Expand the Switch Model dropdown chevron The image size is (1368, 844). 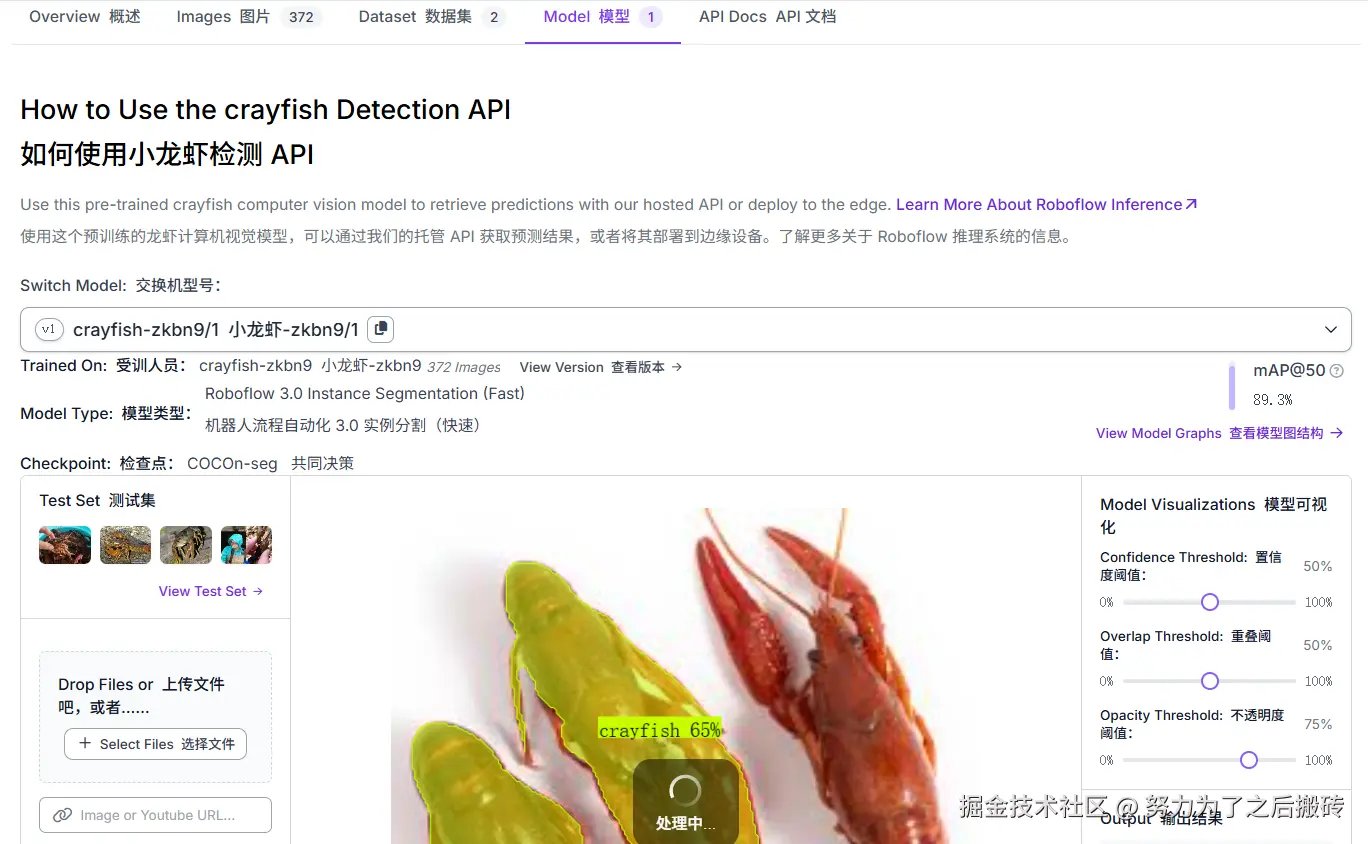tap(1331, 329)
